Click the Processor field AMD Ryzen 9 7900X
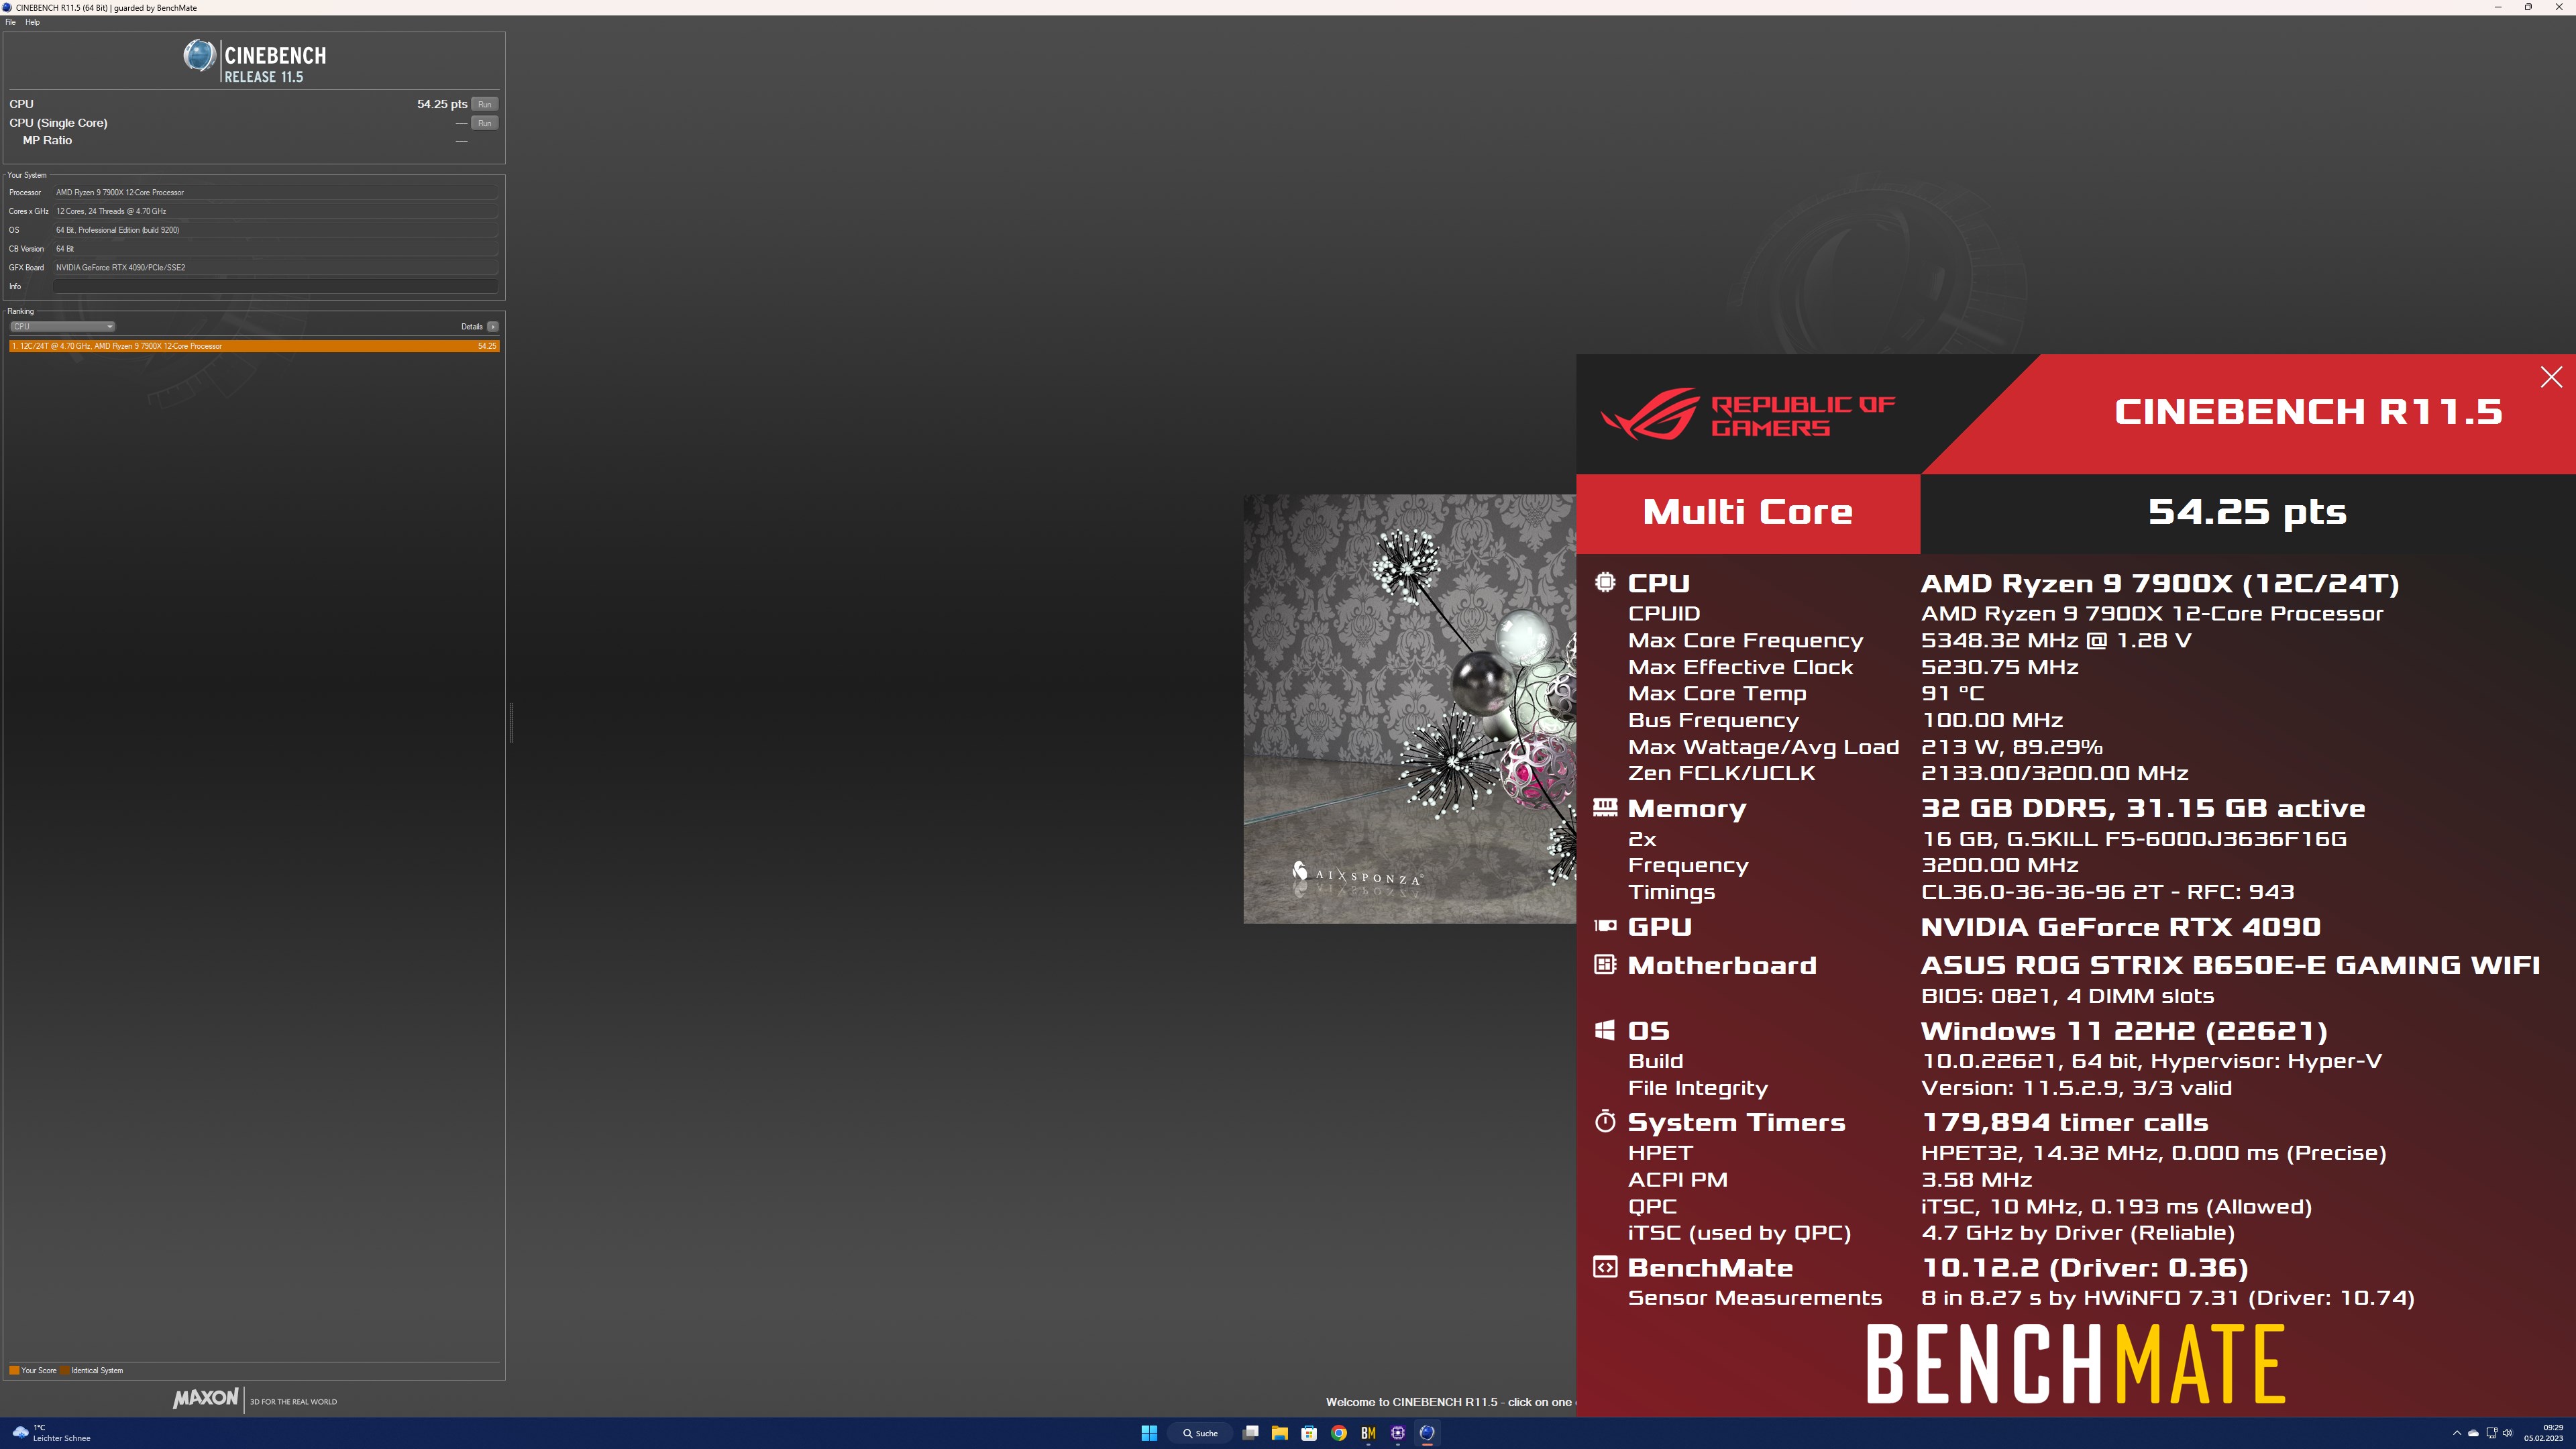The height and width of the screenshot is (1449, 2576). [275, 192]
